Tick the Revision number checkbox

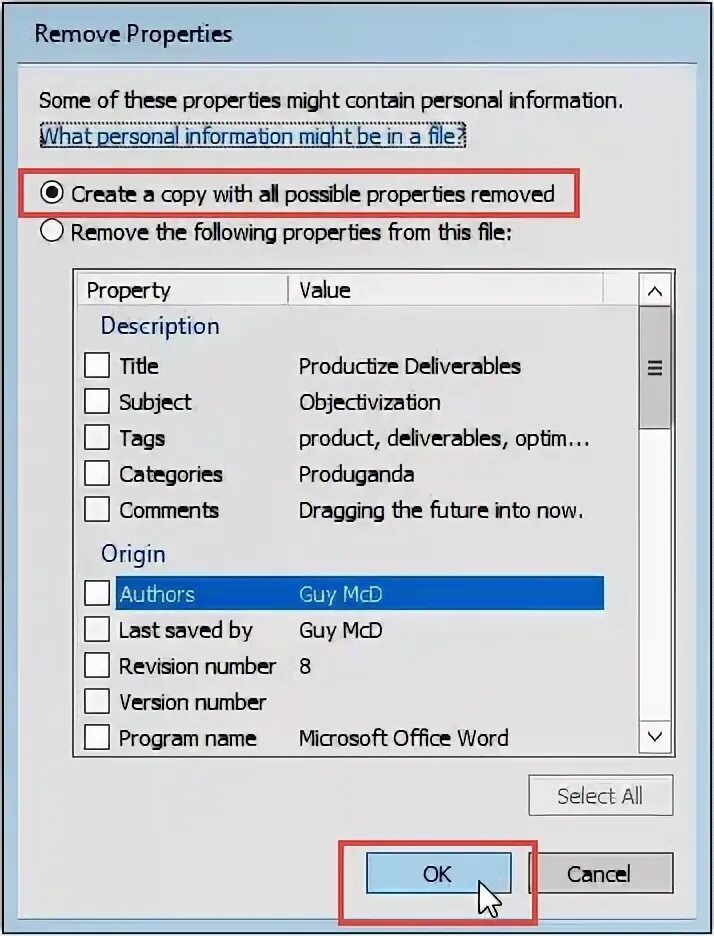[97, 665]
